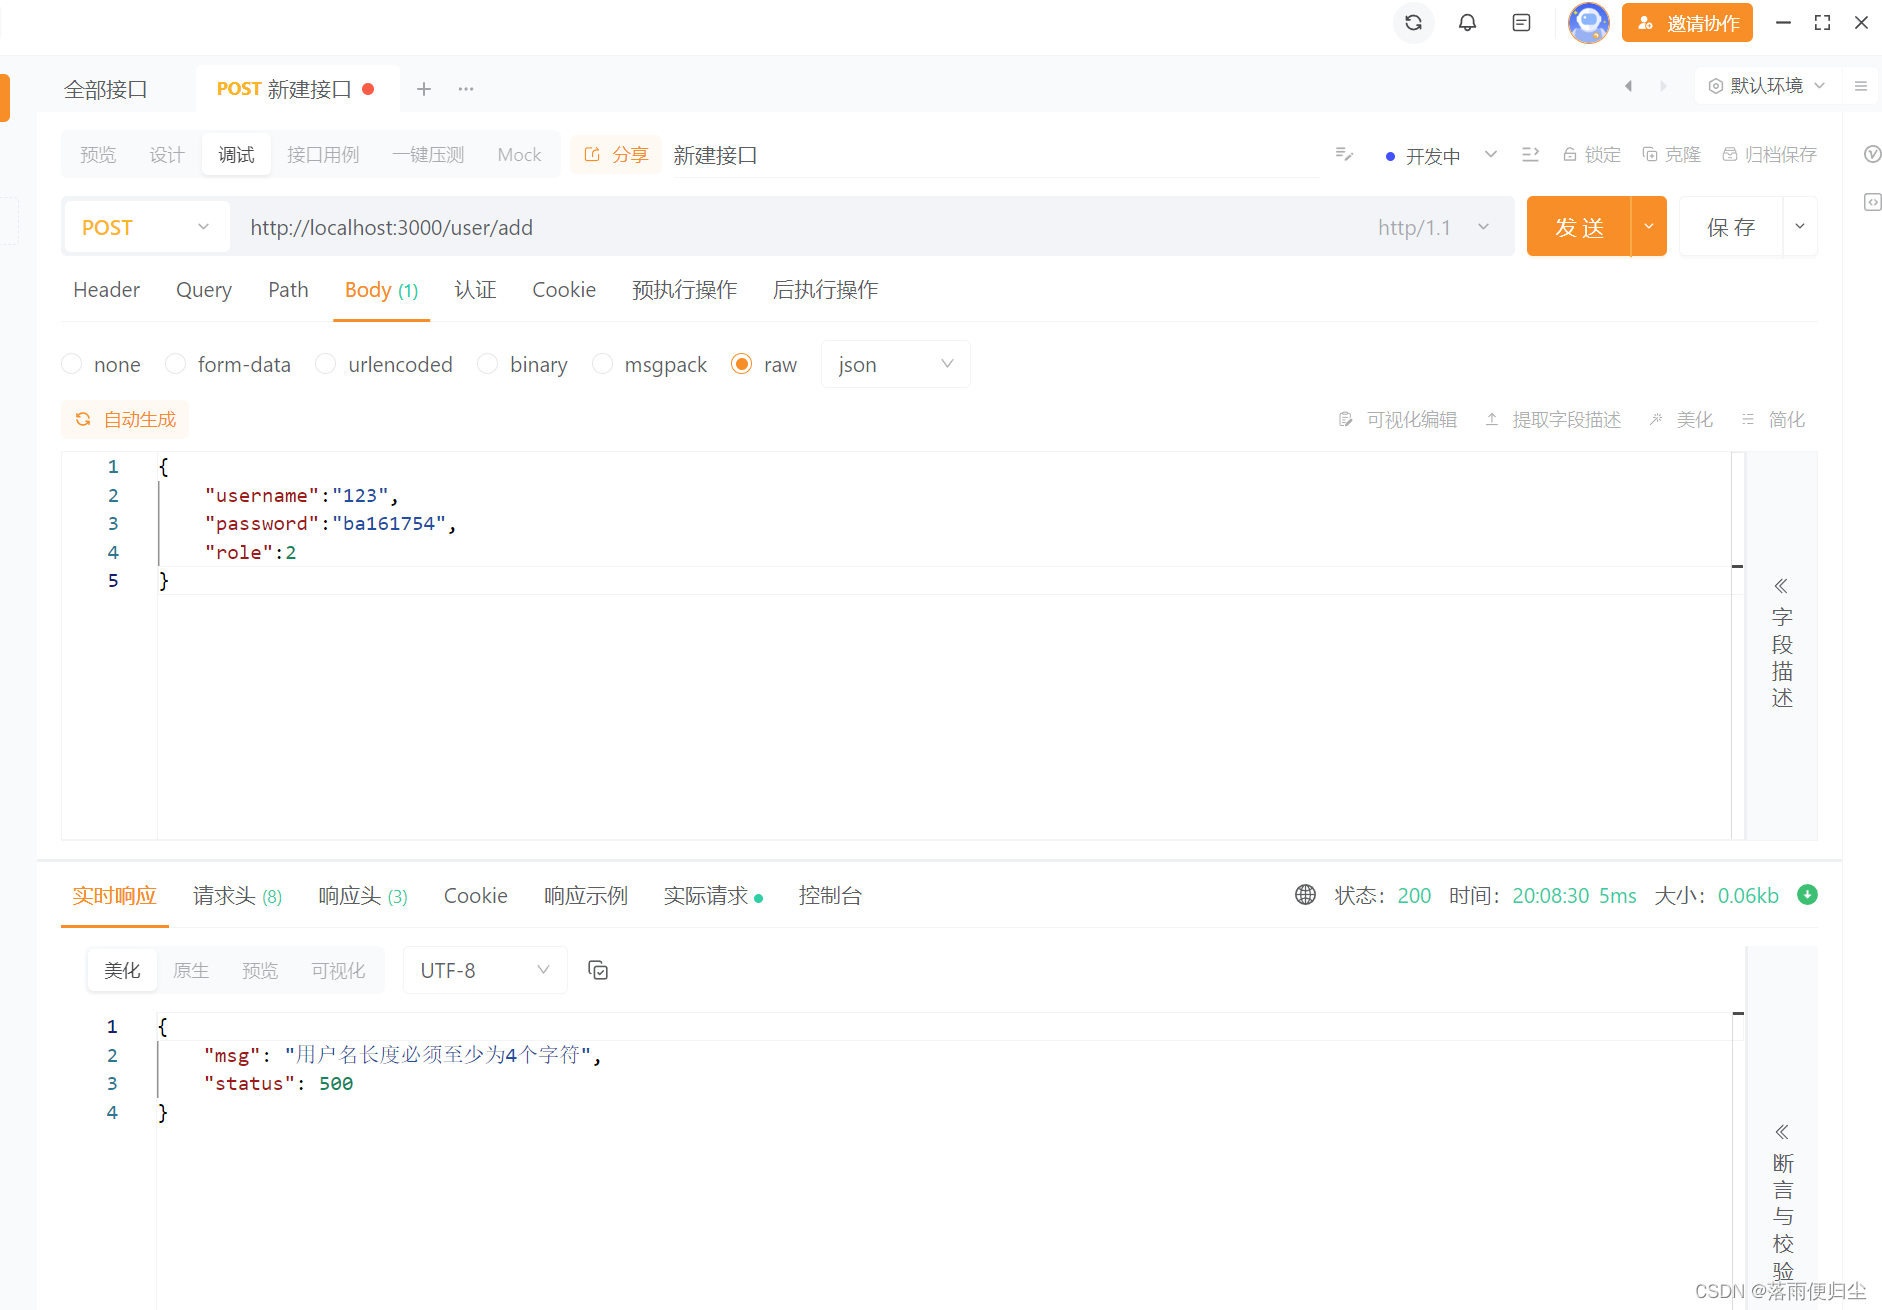The image size is (1882, 1310).
Task: Open the 控制台 console tab
Action: (830, 896)
